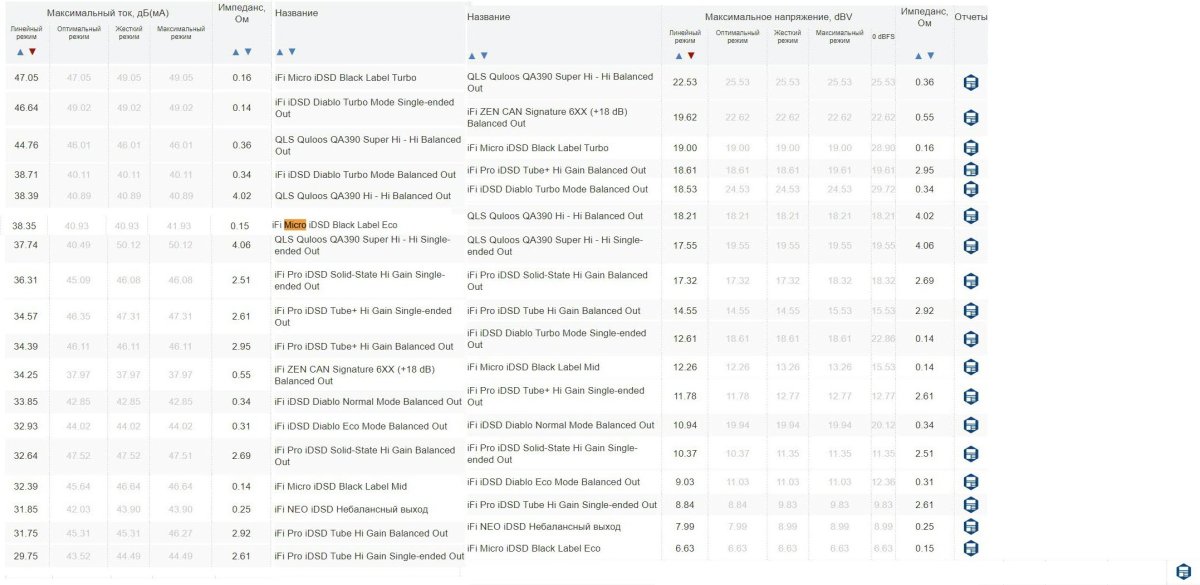Screen dimensions: 1200x585
Task: Open report icon in the 18.53 dBV row
Action: [x=970, y=189]
